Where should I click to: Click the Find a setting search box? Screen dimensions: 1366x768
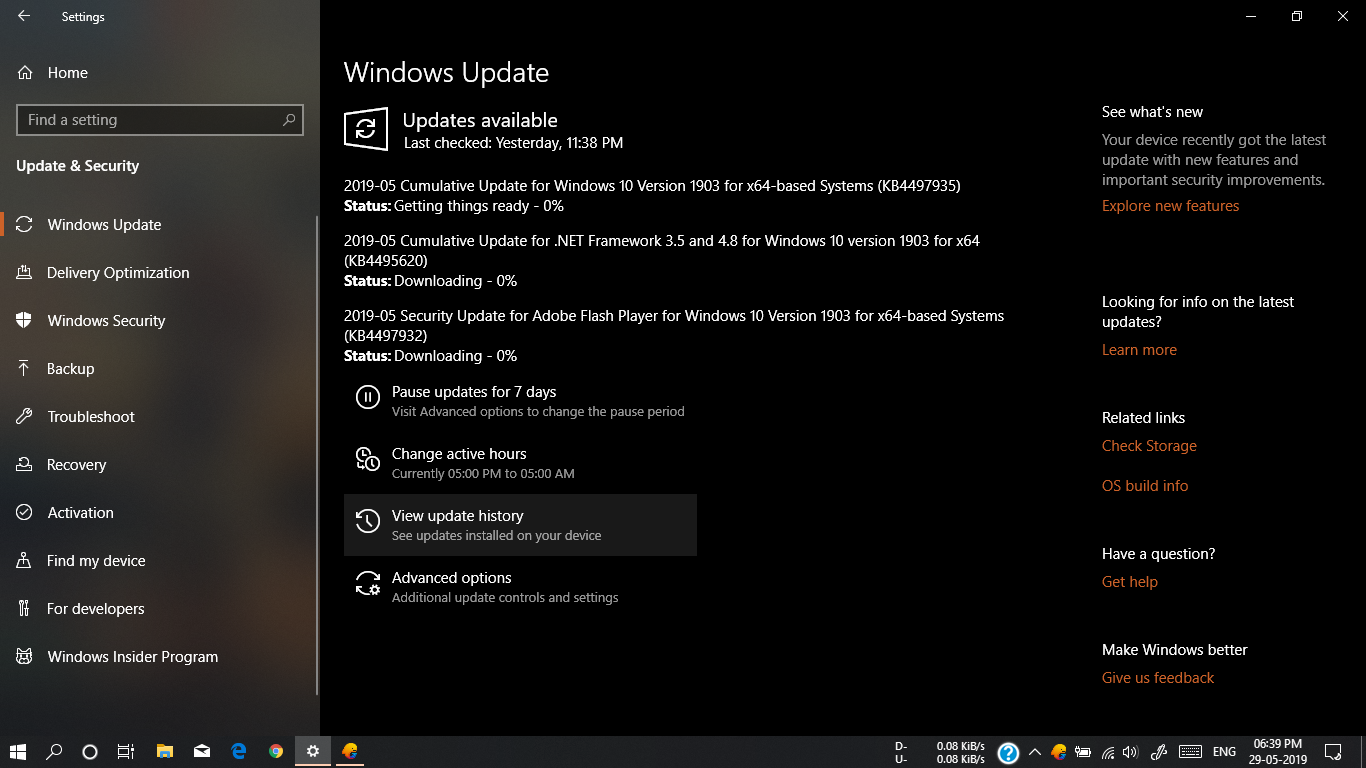(159, 119)
